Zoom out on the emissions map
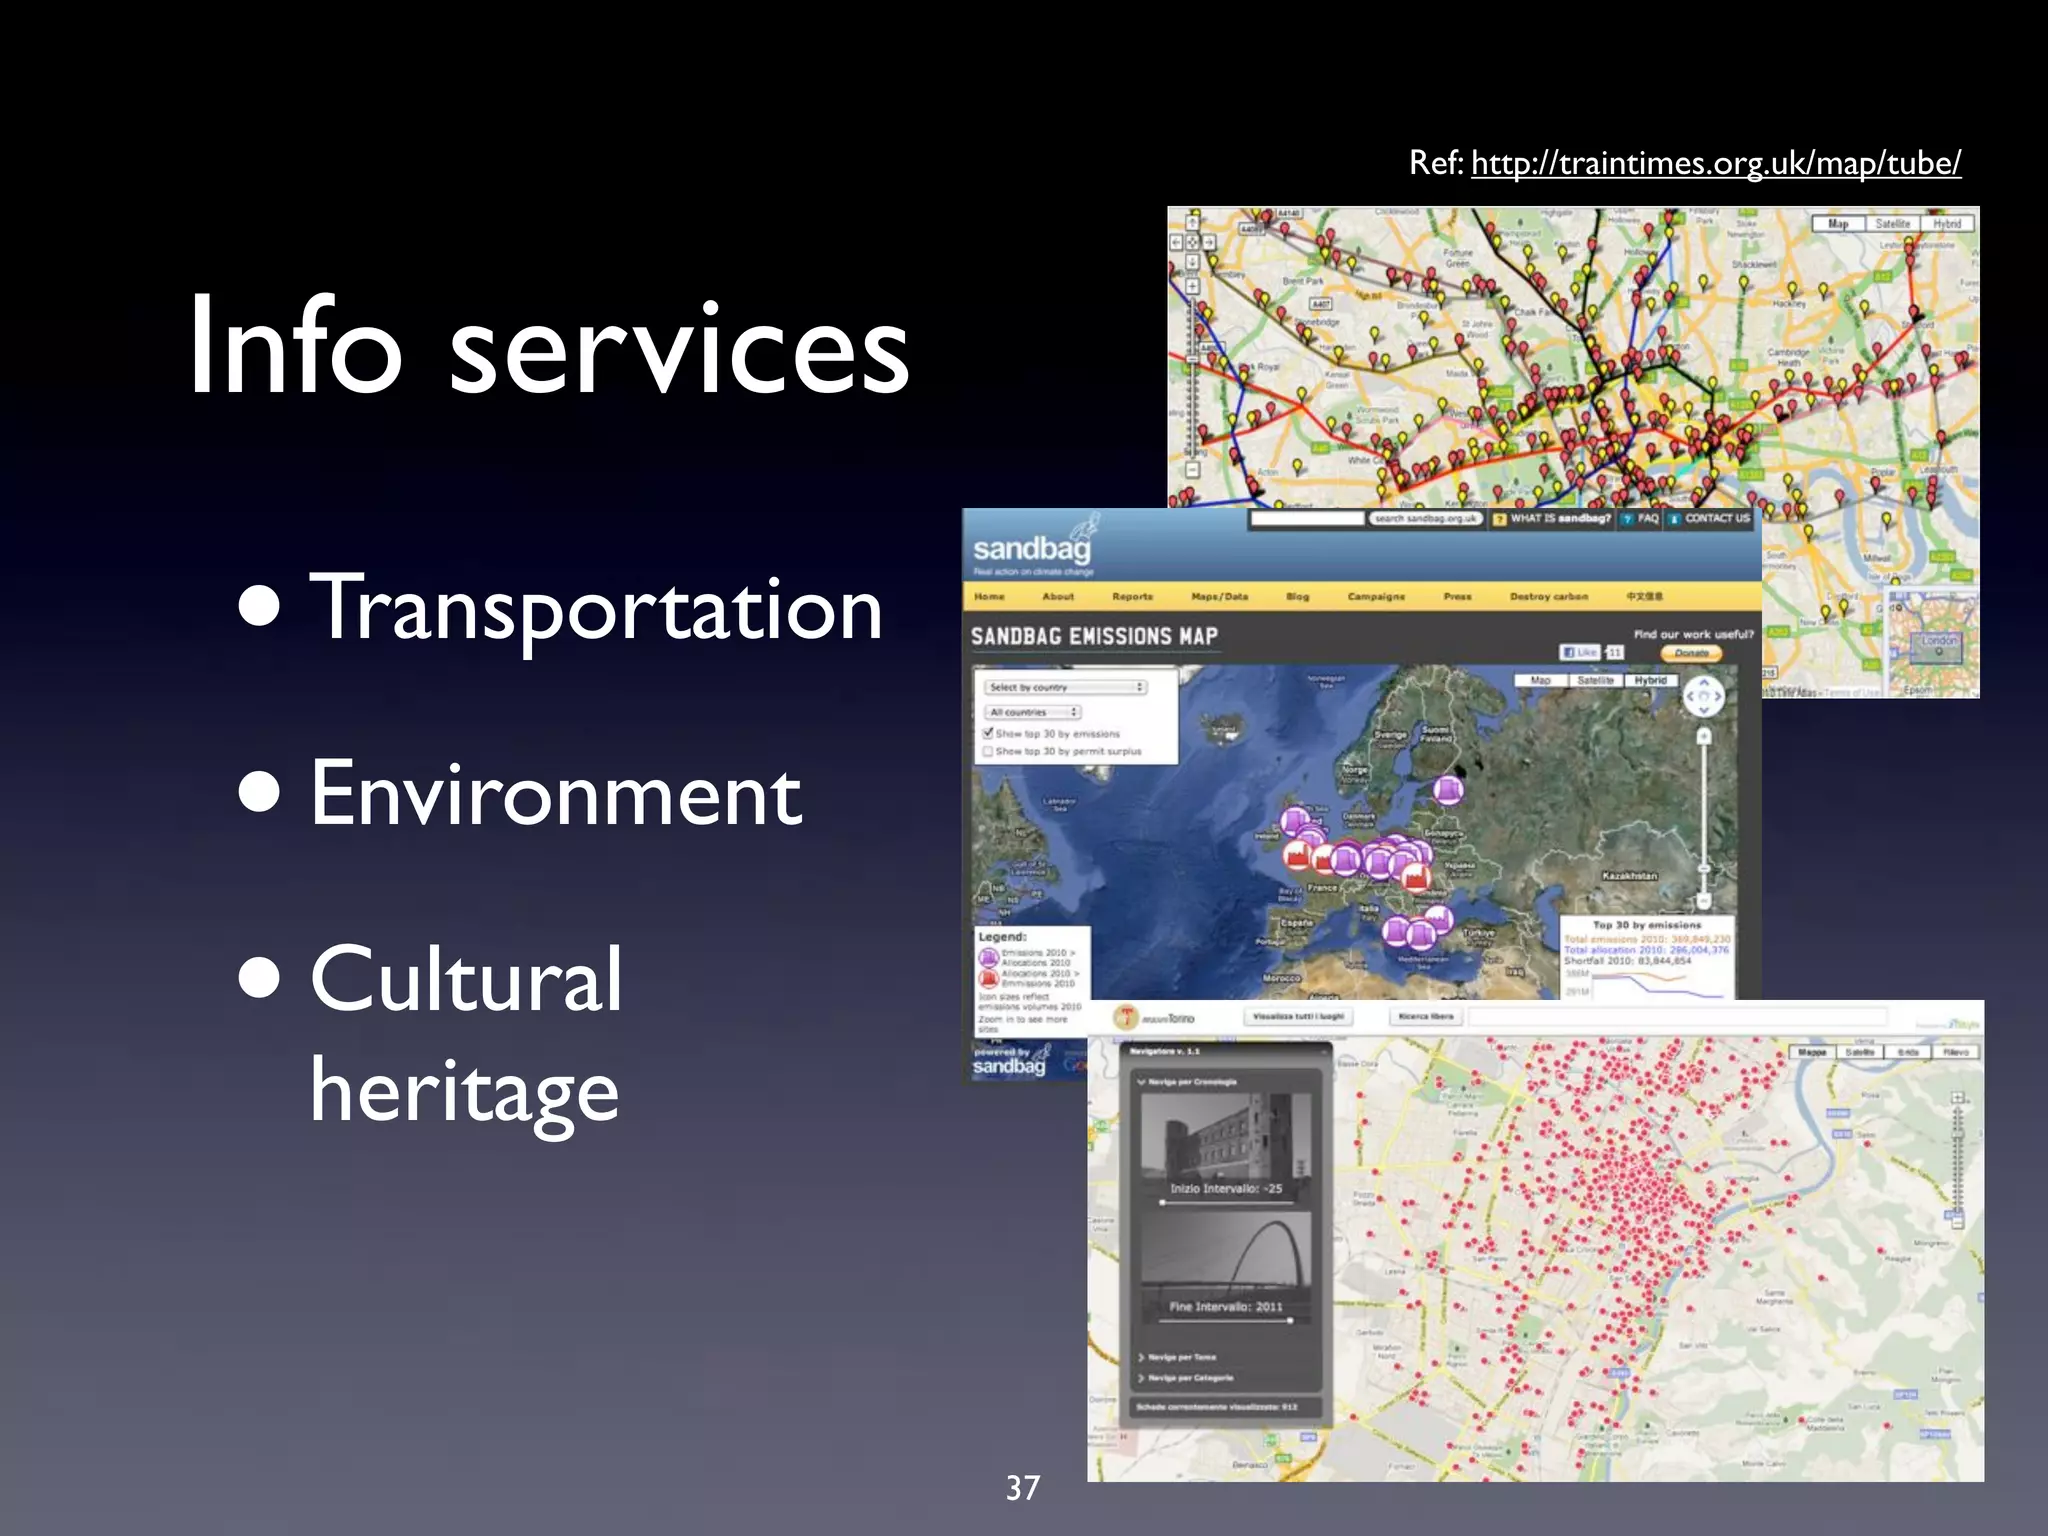This screenshot has height=1536, width=2048. click(x=1704, y=900)
